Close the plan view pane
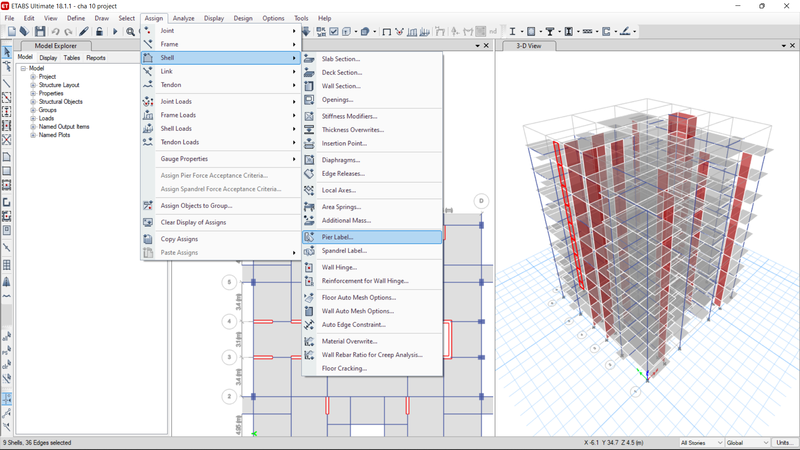The height and width of the screenshot is (450, 800). 486,45
